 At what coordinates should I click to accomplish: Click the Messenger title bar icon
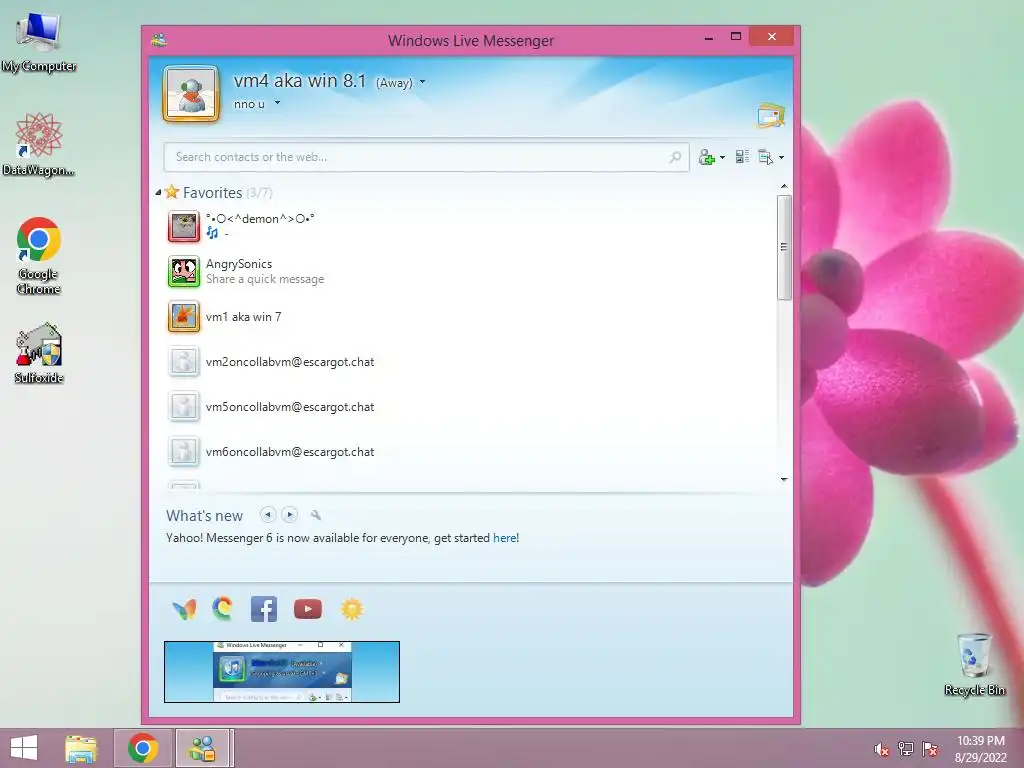click(x=159, y=40)
